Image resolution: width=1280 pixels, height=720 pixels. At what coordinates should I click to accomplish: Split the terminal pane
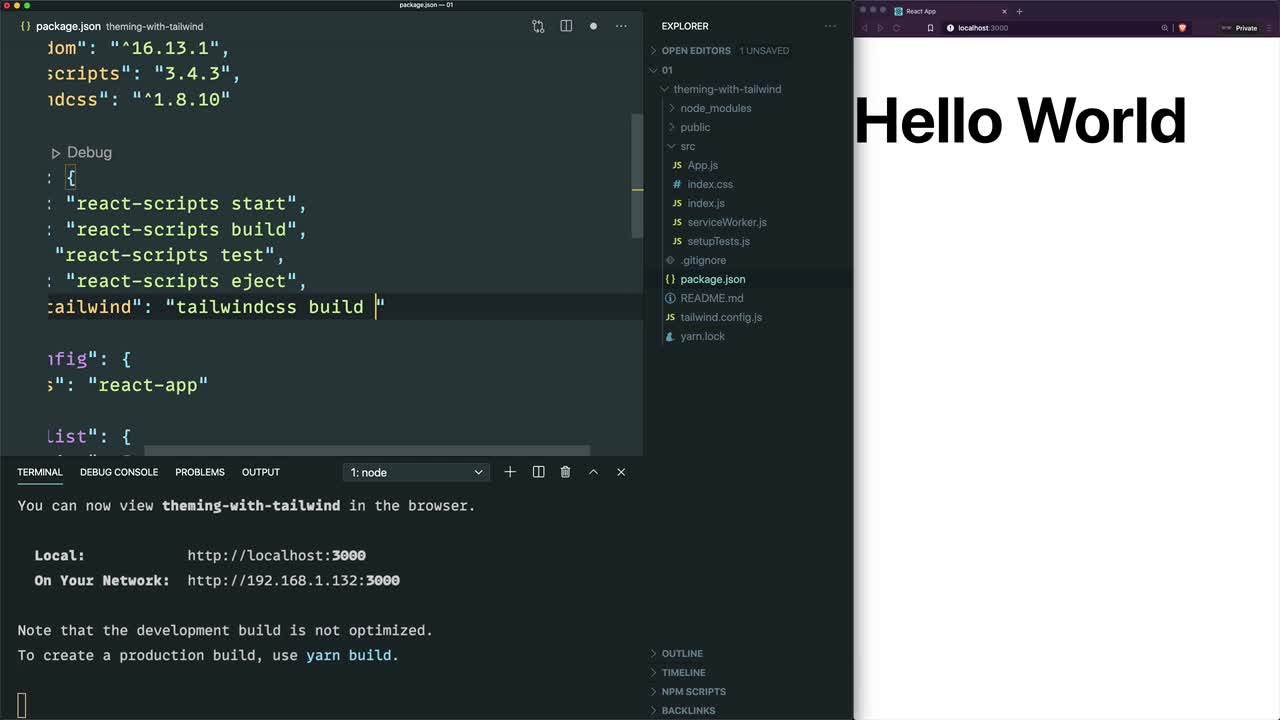tap(538, 472)
